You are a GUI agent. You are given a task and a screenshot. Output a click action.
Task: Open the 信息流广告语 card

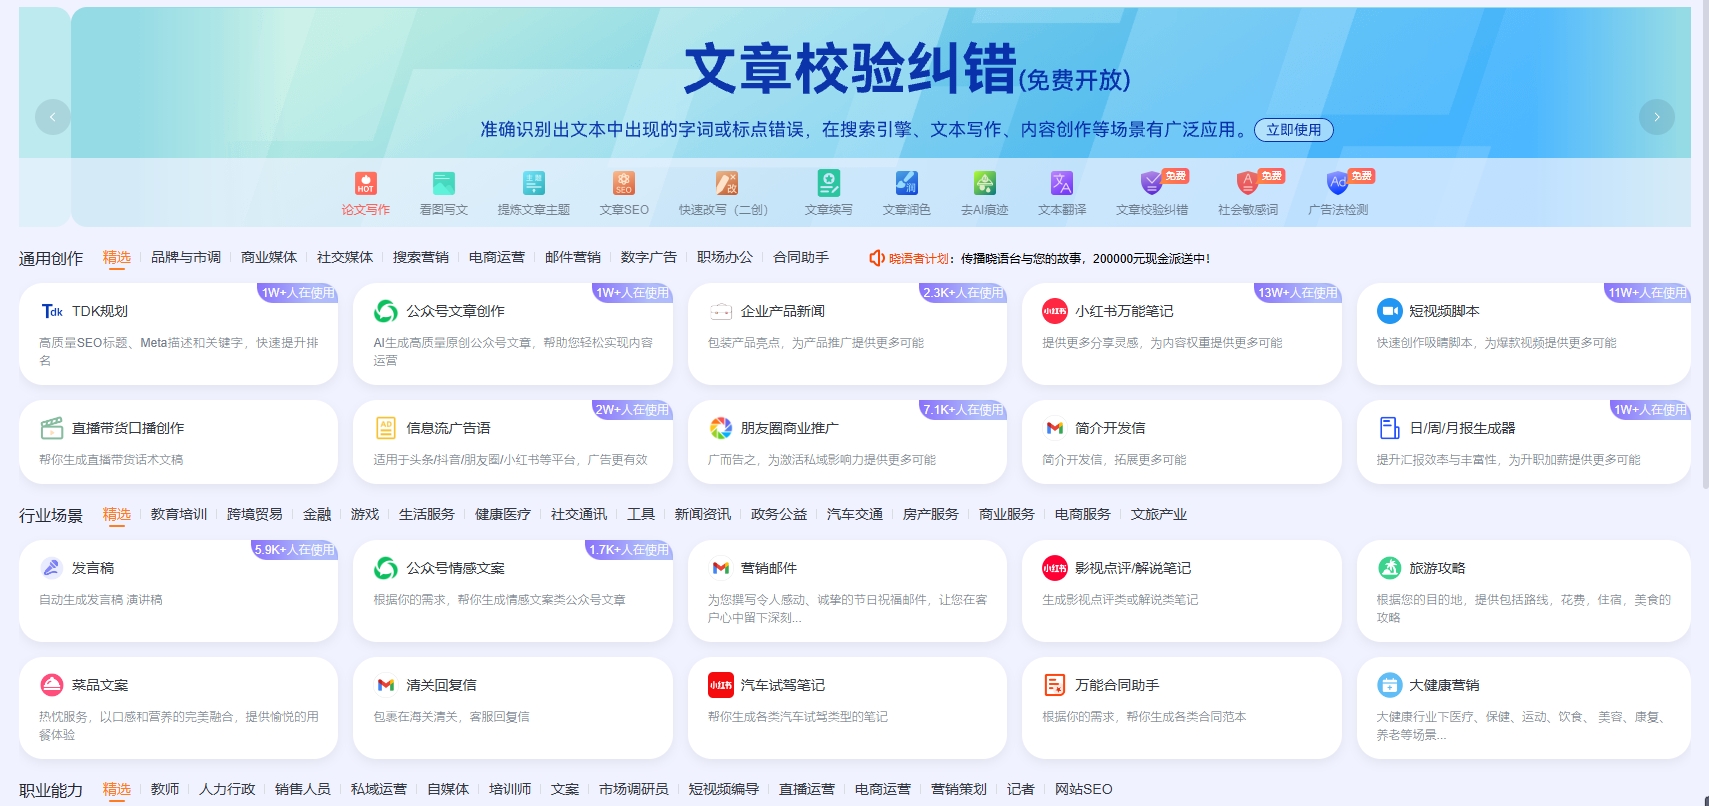point(513,442)
